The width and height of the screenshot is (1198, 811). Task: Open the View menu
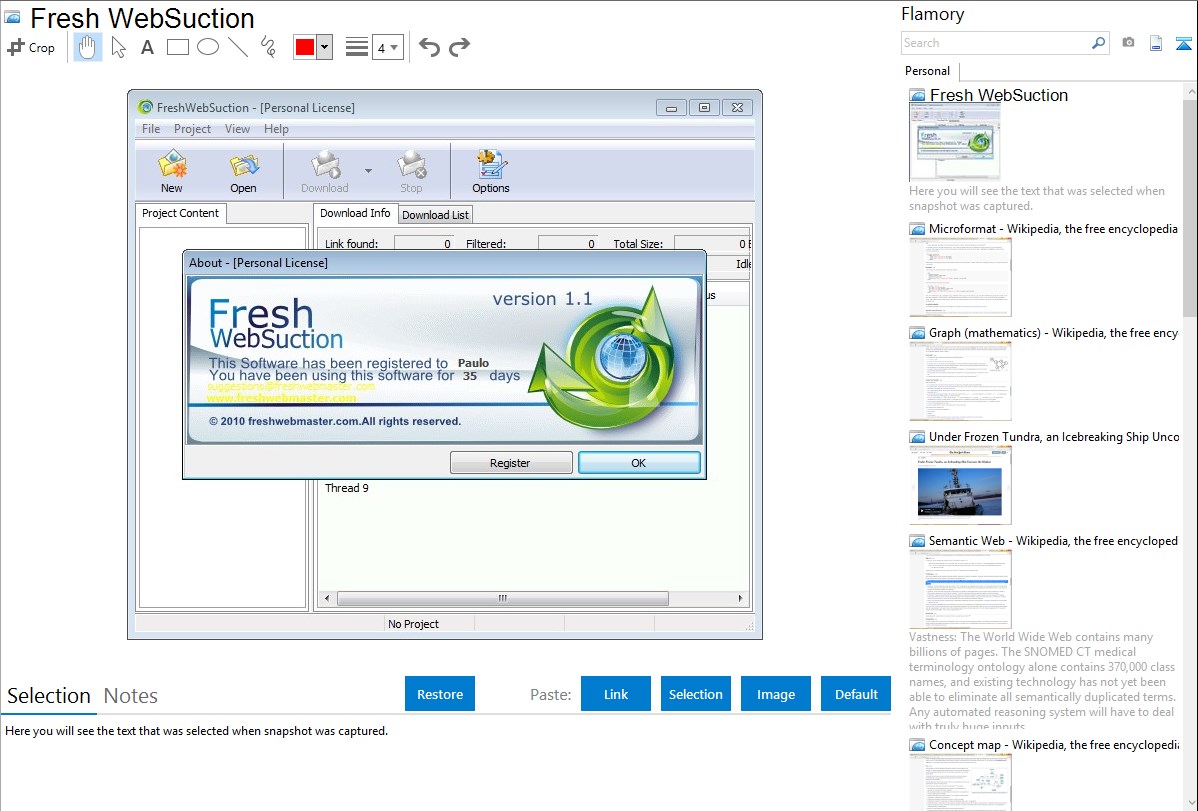[x=237, y=129]
